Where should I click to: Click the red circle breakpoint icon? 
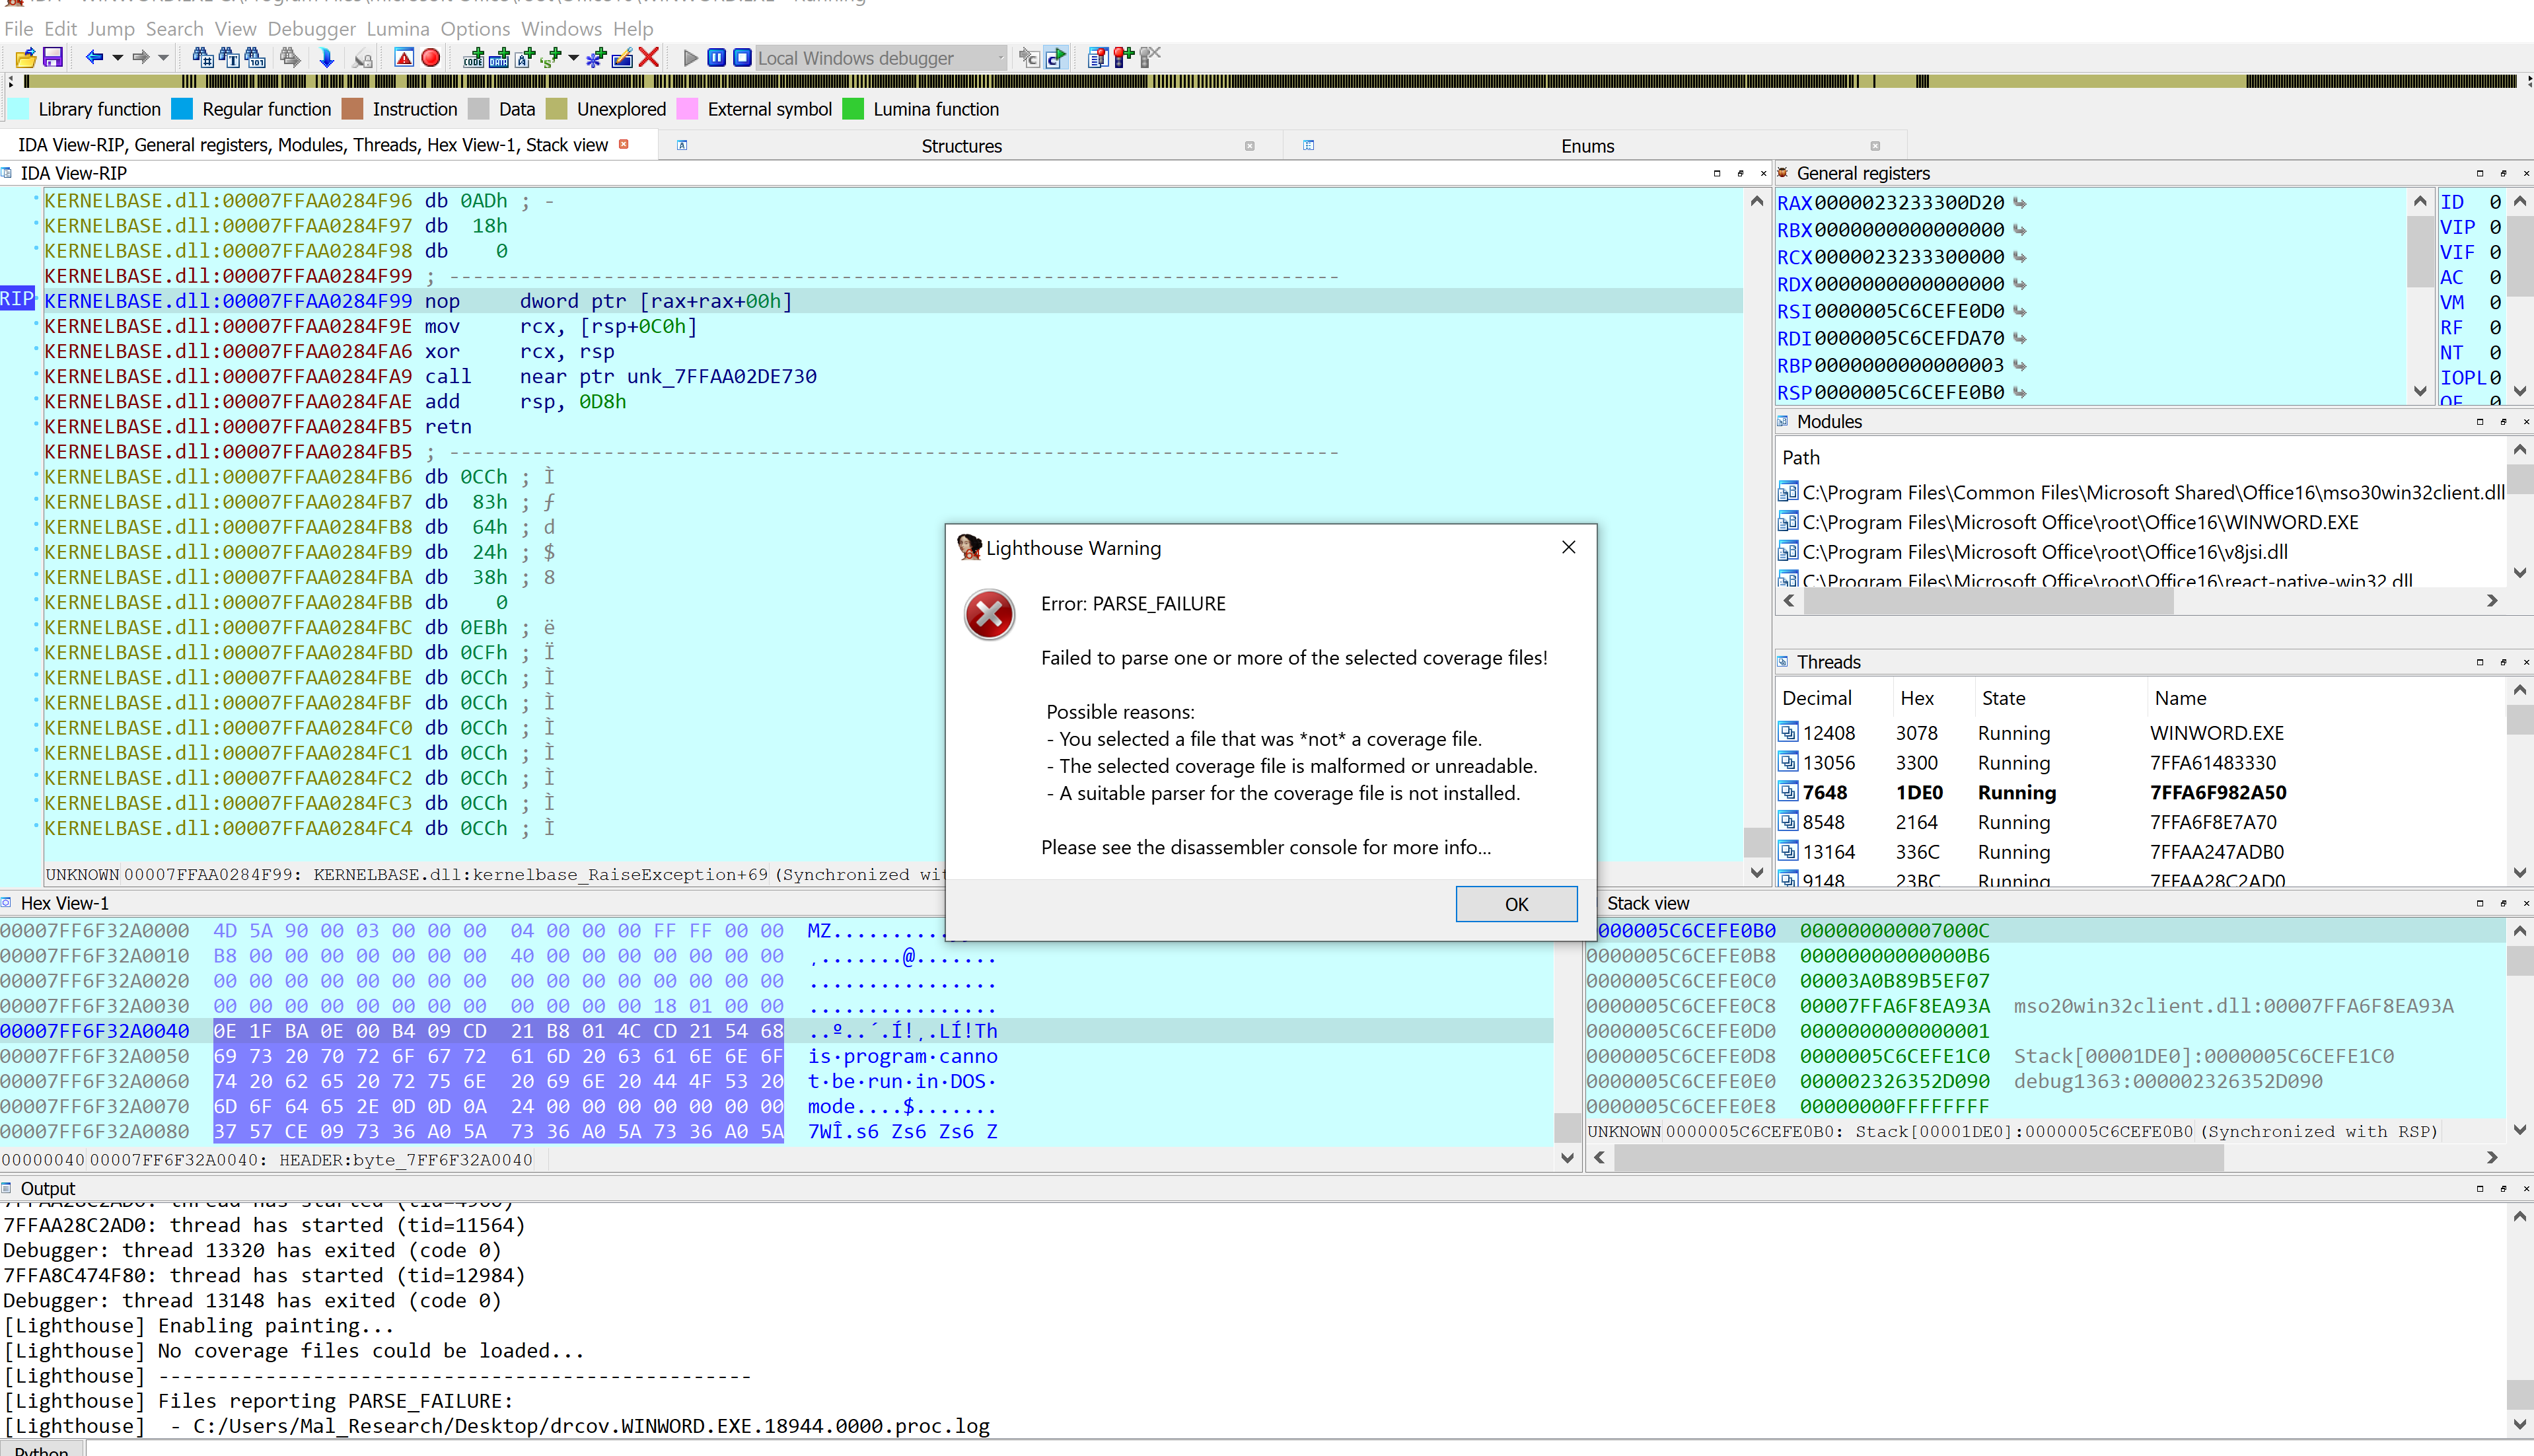click(431, 58)
